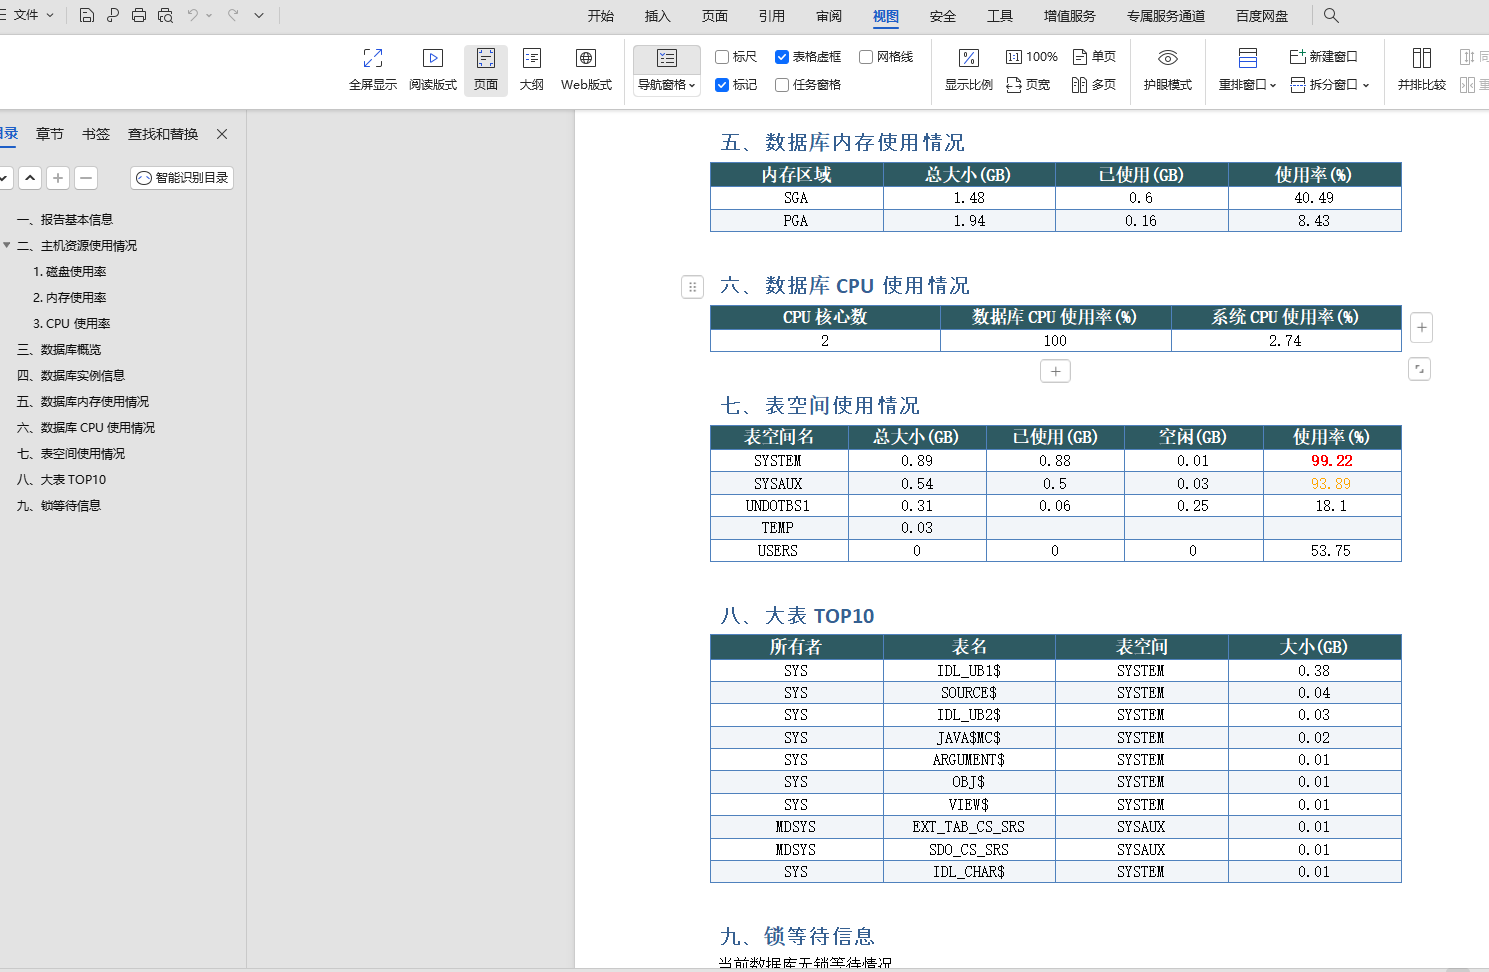Image resolution: width=1489 pixels, height=972 pixels.
Task: Switch to 大纲 outline view
Action: tap(532, 70)
